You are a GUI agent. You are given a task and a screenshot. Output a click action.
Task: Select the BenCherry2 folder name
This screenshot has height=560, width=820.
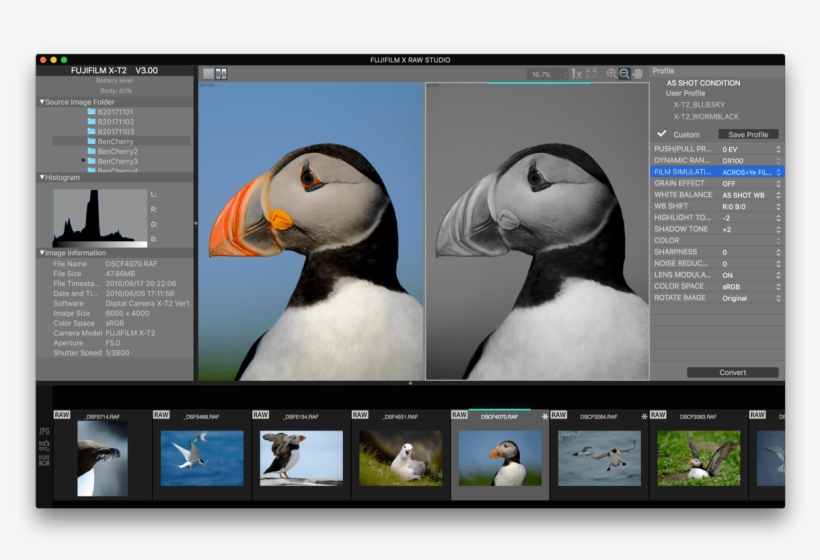coord(118,151)
